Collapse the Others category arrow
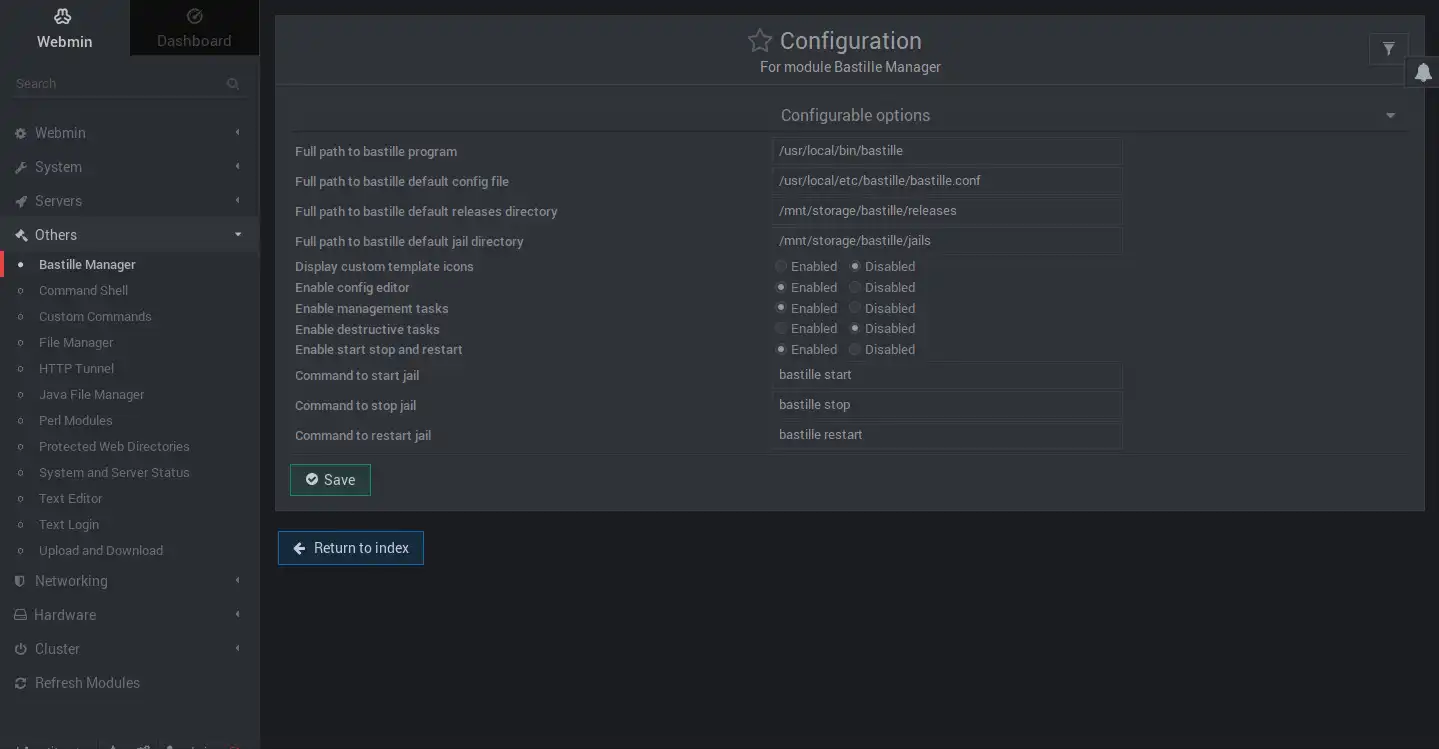 [x=238, y=235]
